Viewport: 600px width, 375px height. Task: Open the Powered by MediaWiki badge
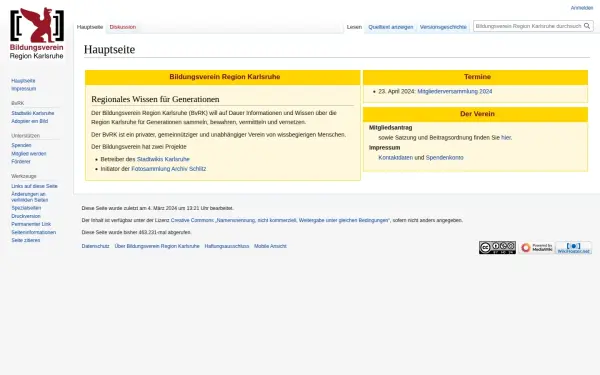coord(536,248)
